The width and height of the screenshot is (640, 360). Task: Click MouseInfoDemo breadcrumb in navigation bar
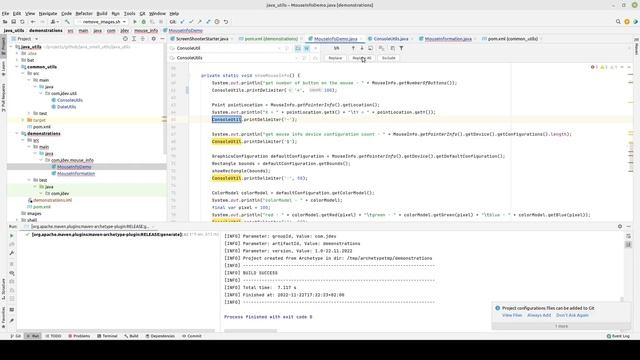tap(183, 31)
